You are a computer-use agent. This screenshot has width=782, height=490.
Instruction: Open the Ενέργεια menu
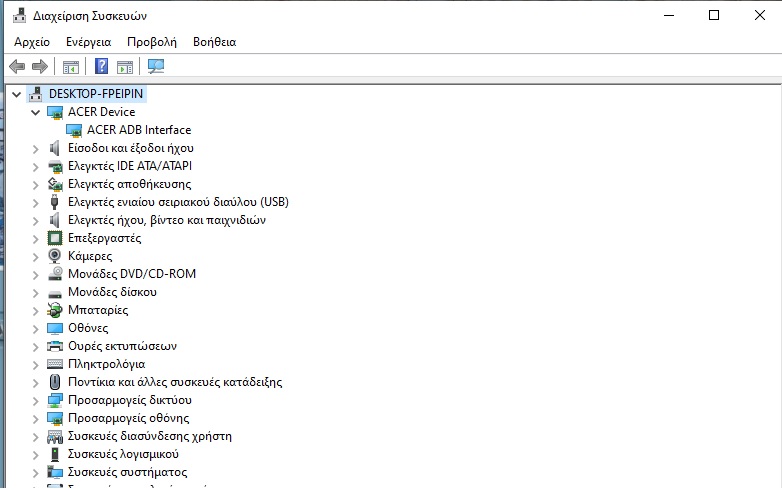click(88, 42)
